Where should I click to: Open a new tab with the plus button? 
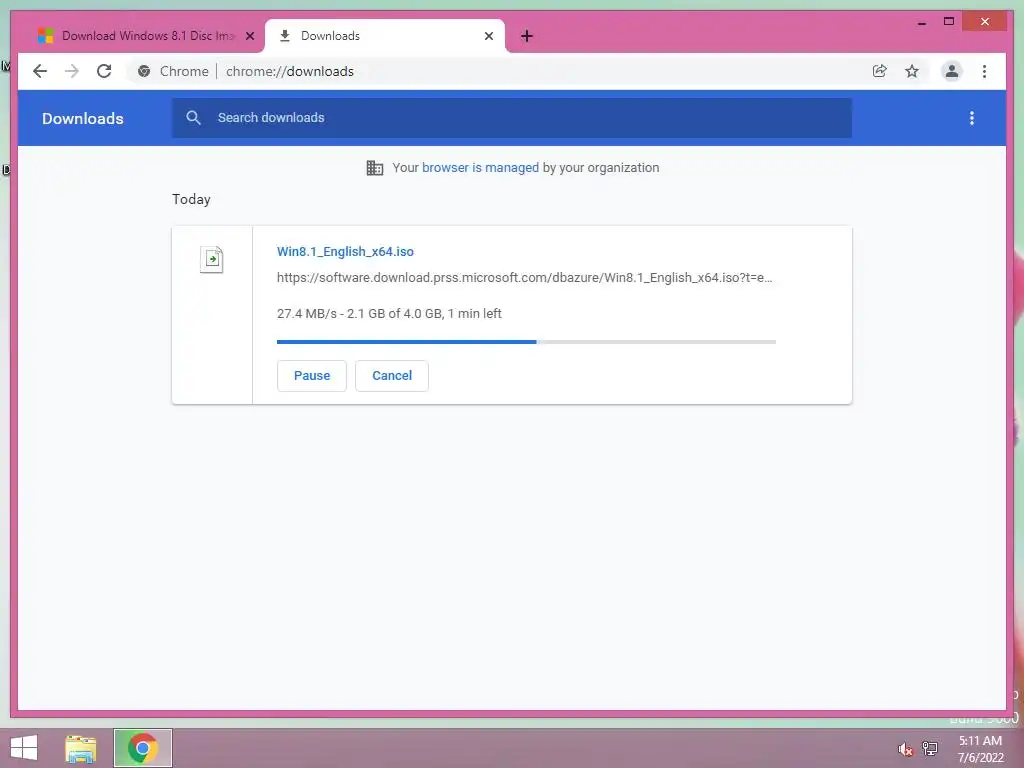(x=527, y=36)
